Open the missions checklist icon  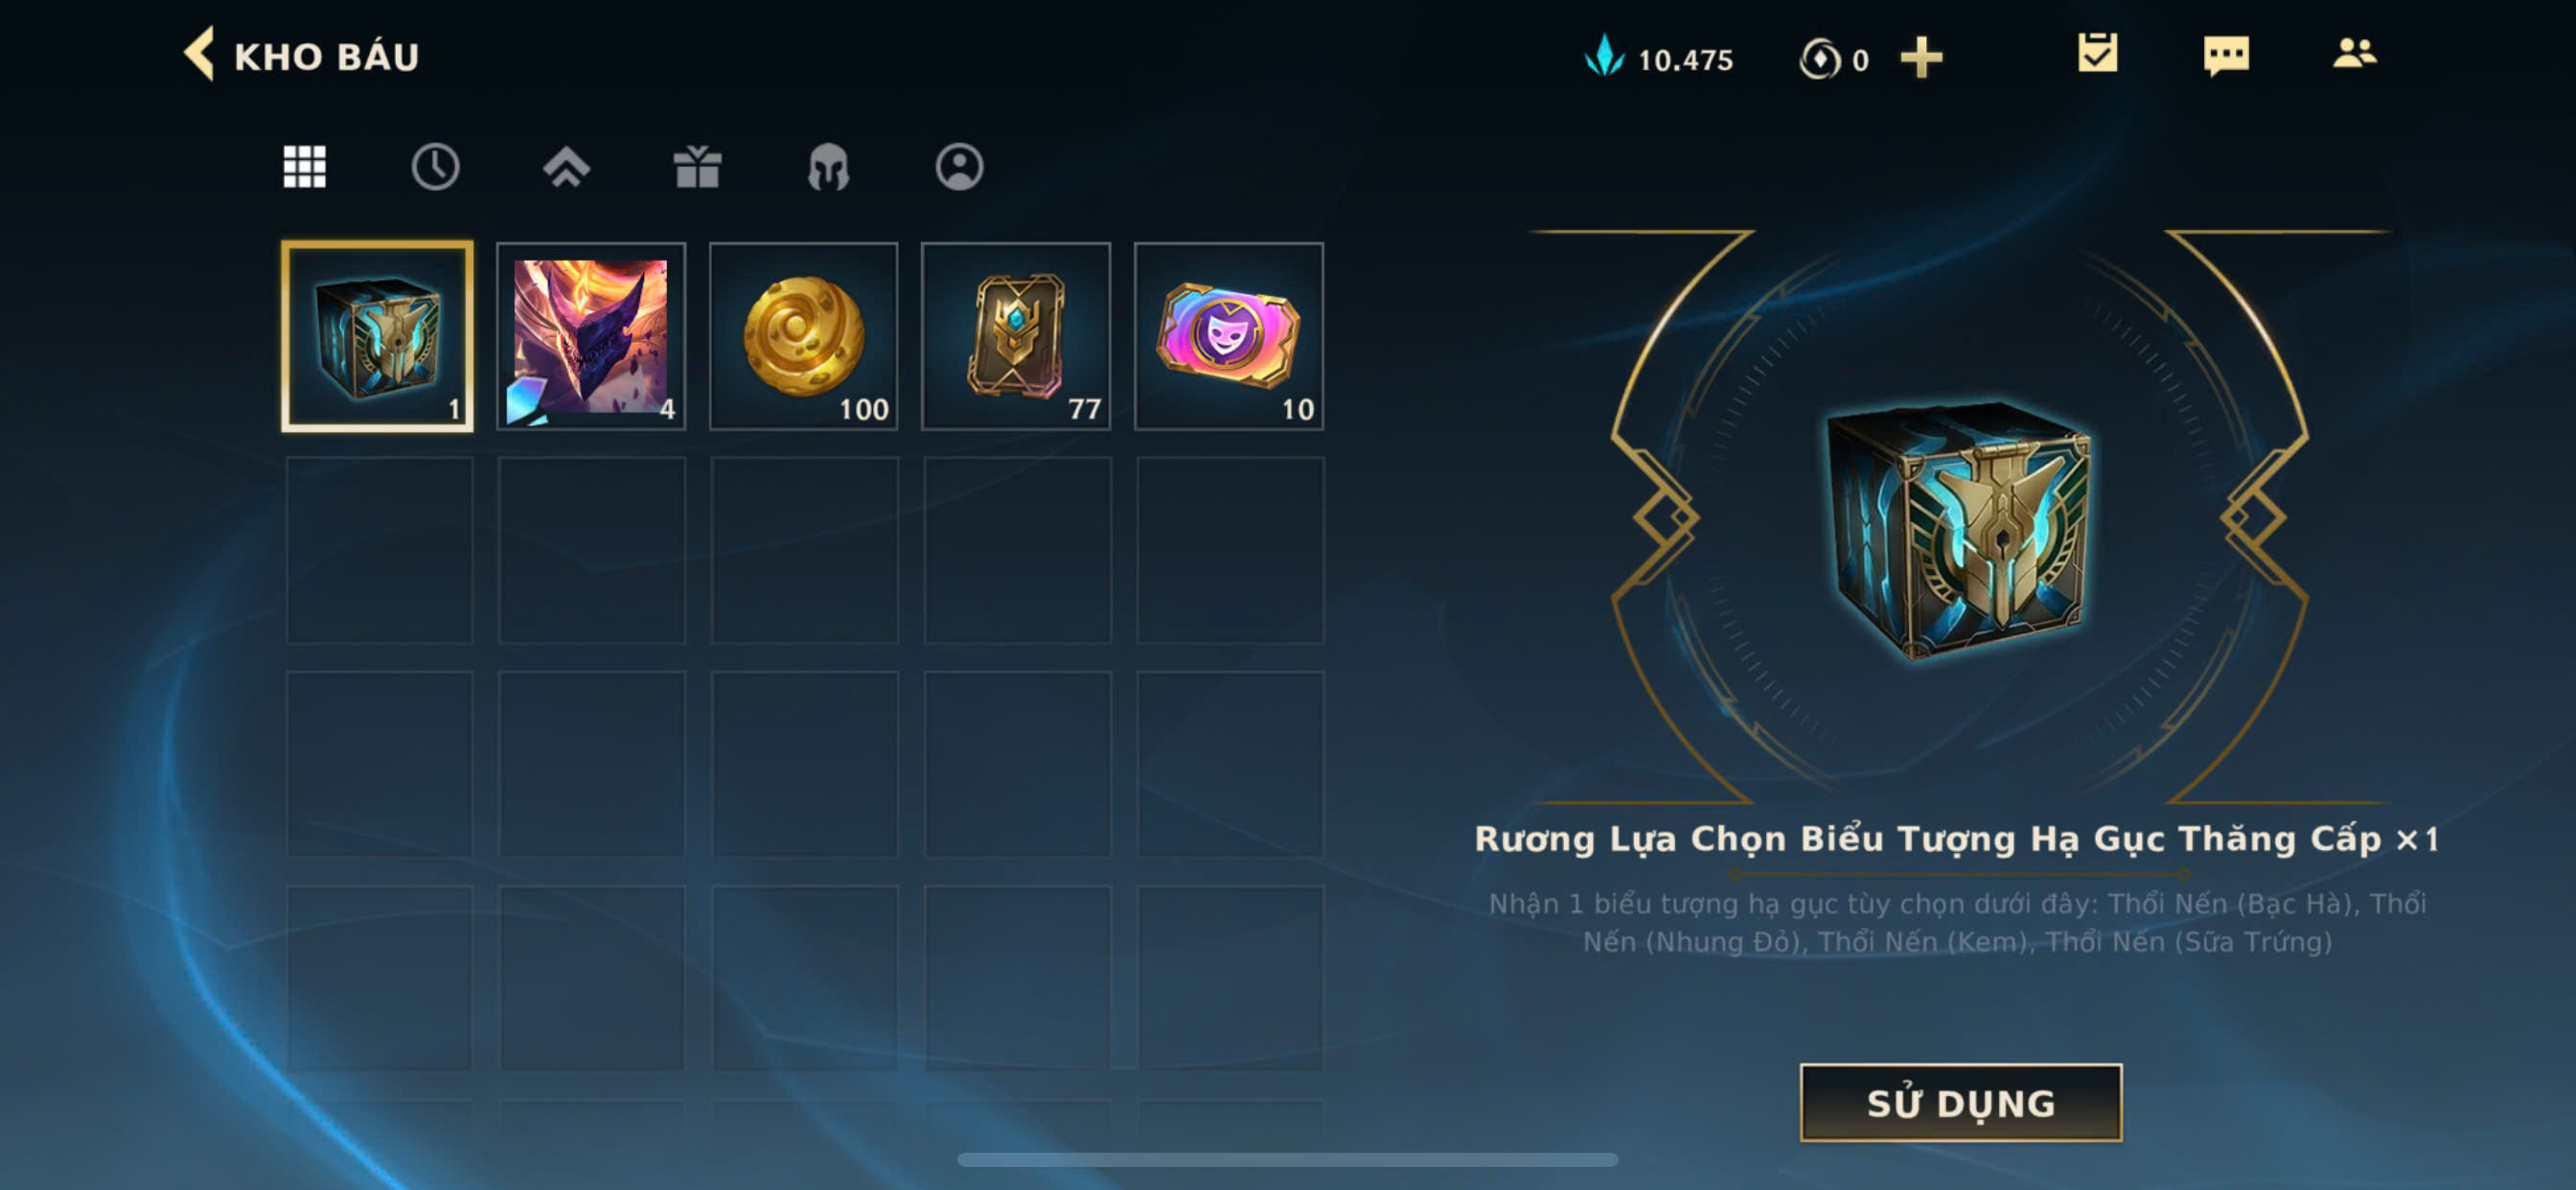pyautogui.click(x=2097, y=53)
